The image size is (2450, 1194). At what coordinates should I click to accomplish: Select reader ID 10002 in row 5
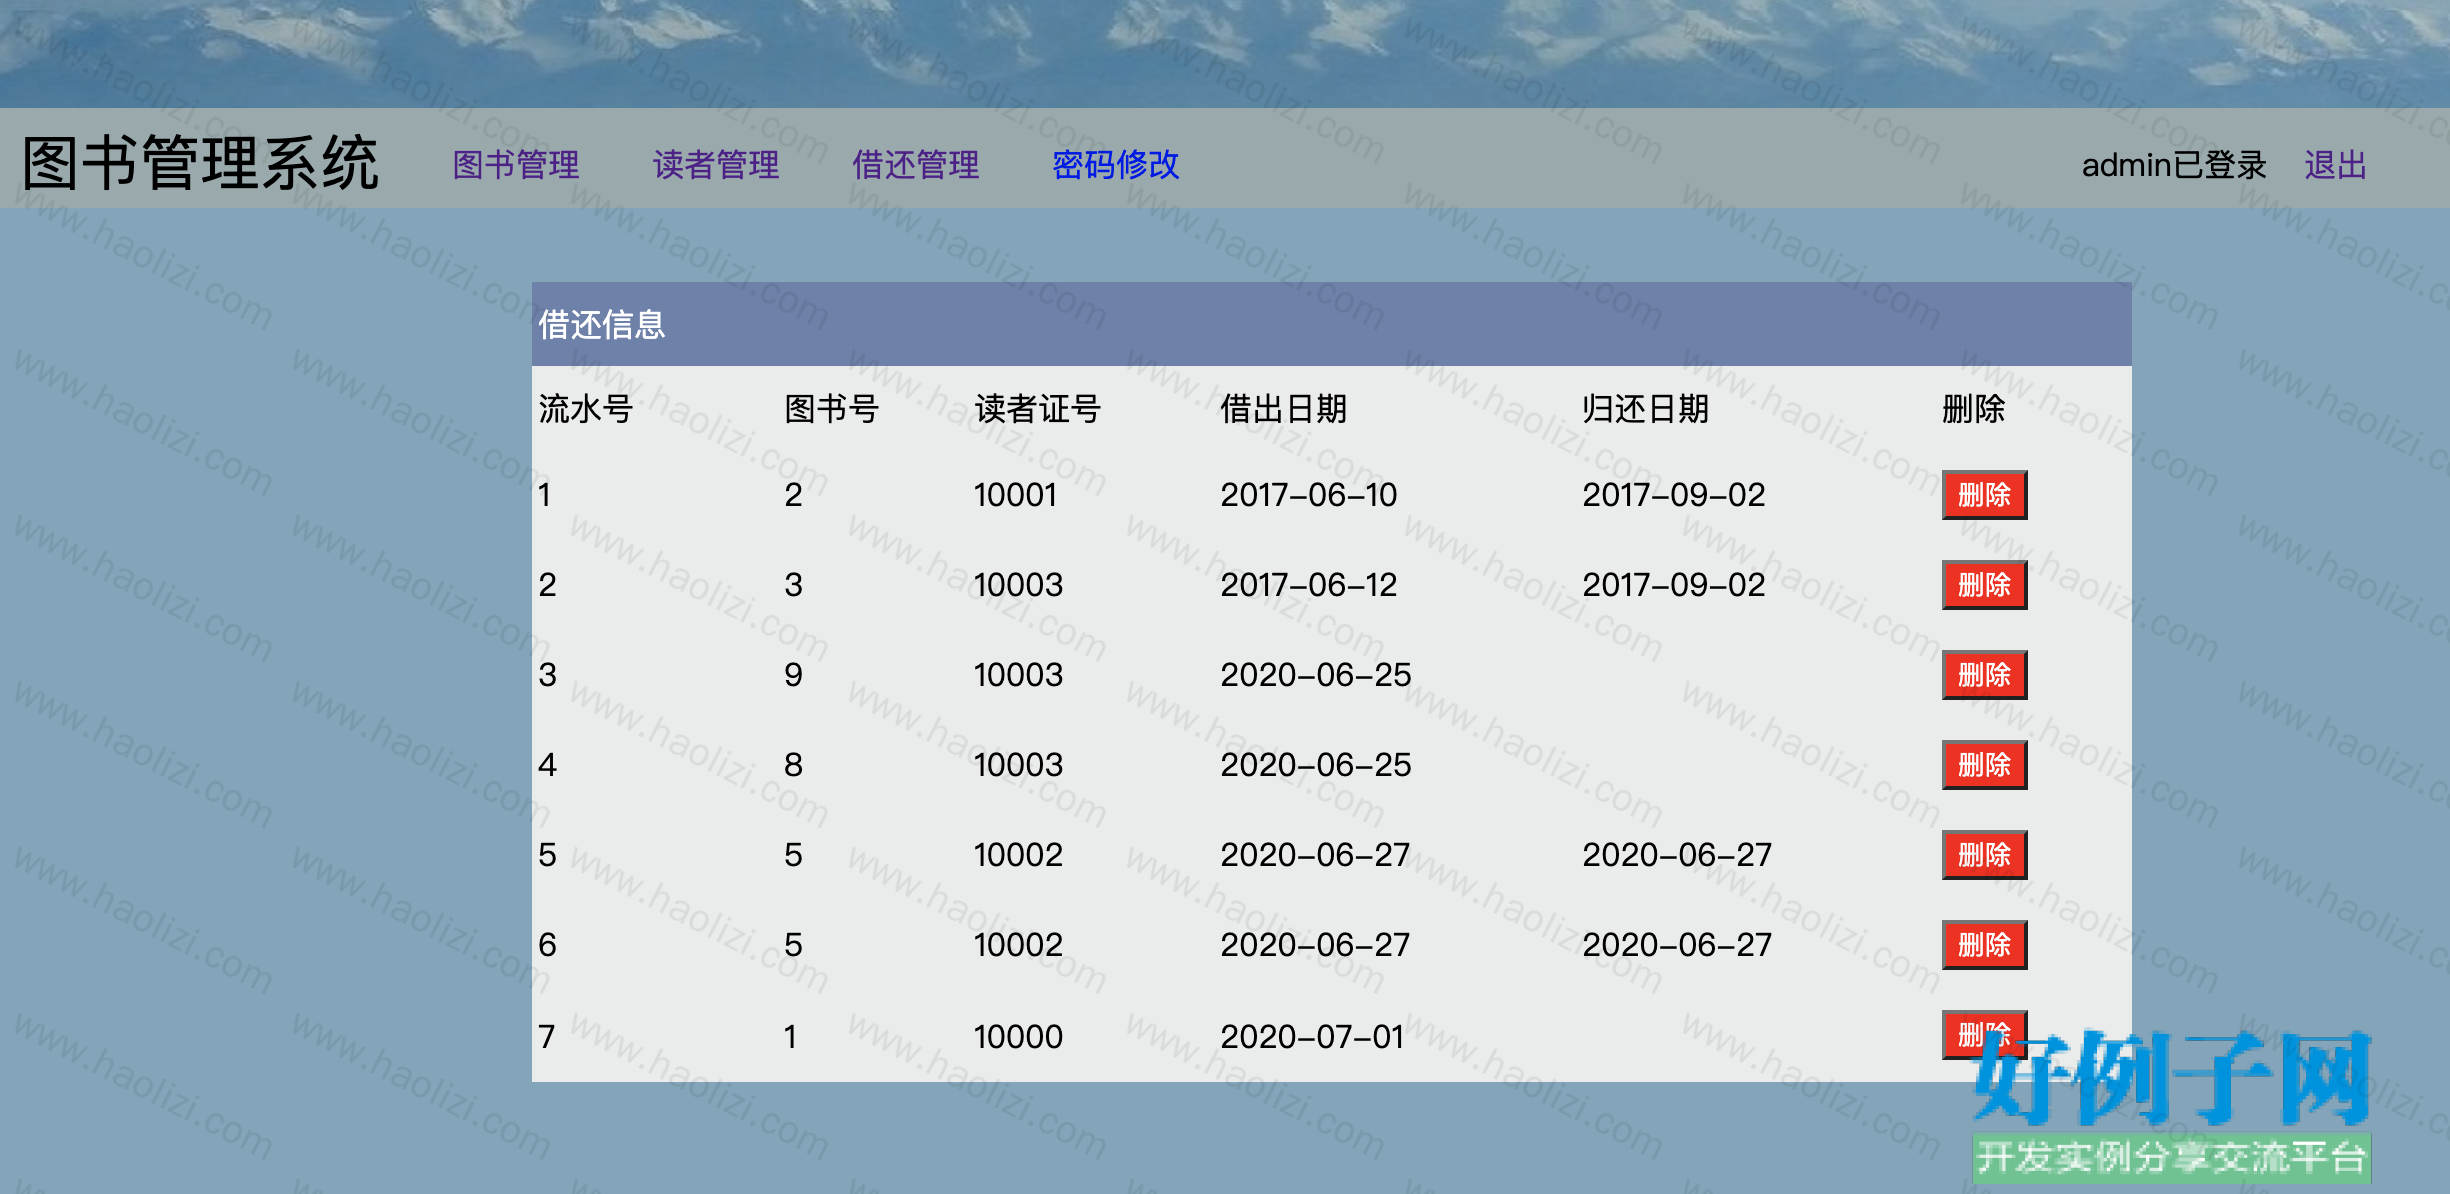pyautogui.click(x=1018, y=855)
